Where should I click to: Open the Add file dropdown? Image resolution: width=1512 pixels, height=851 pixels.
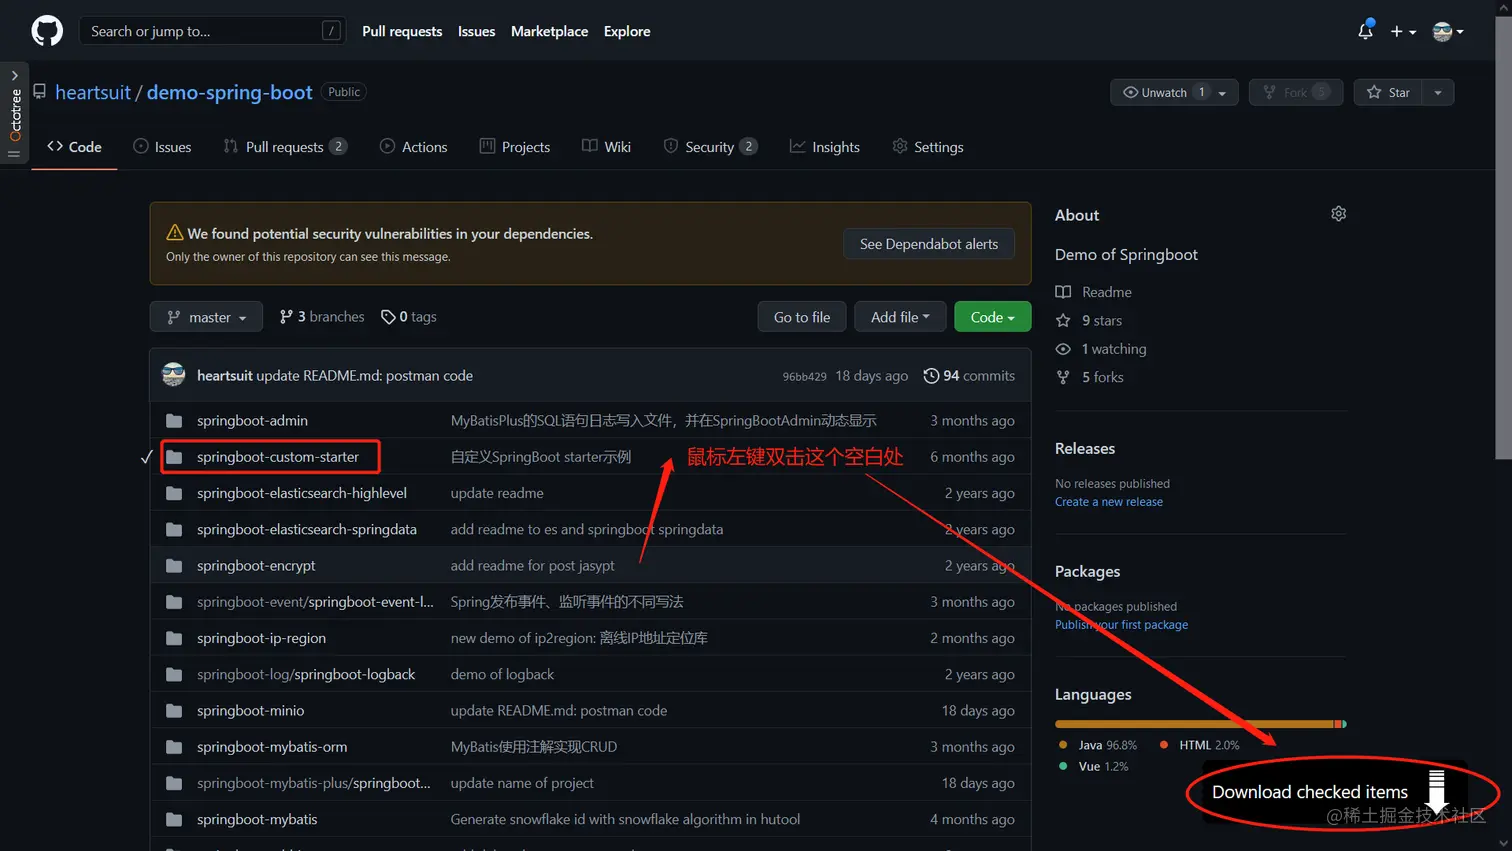(900, 317)
